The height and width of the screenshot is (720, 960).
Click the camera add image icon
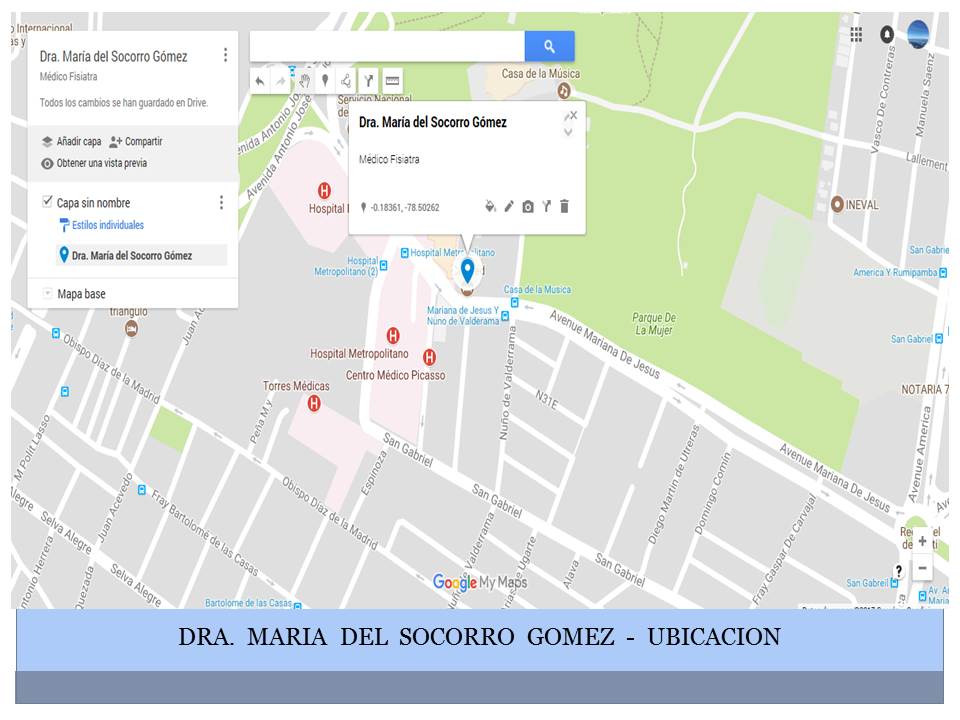pos(528,207)
